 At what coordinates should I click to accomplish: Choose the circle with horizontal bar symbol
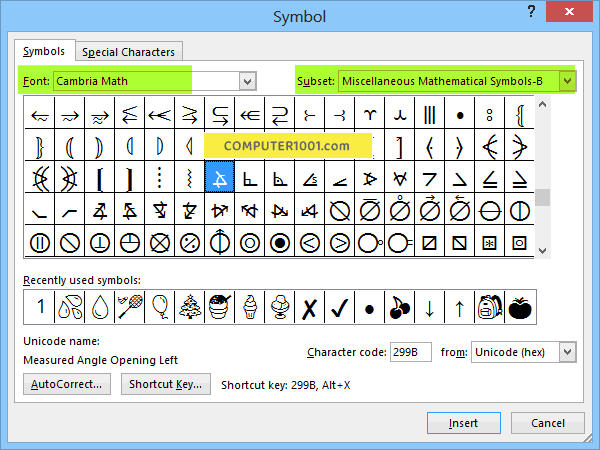point(489,209)
